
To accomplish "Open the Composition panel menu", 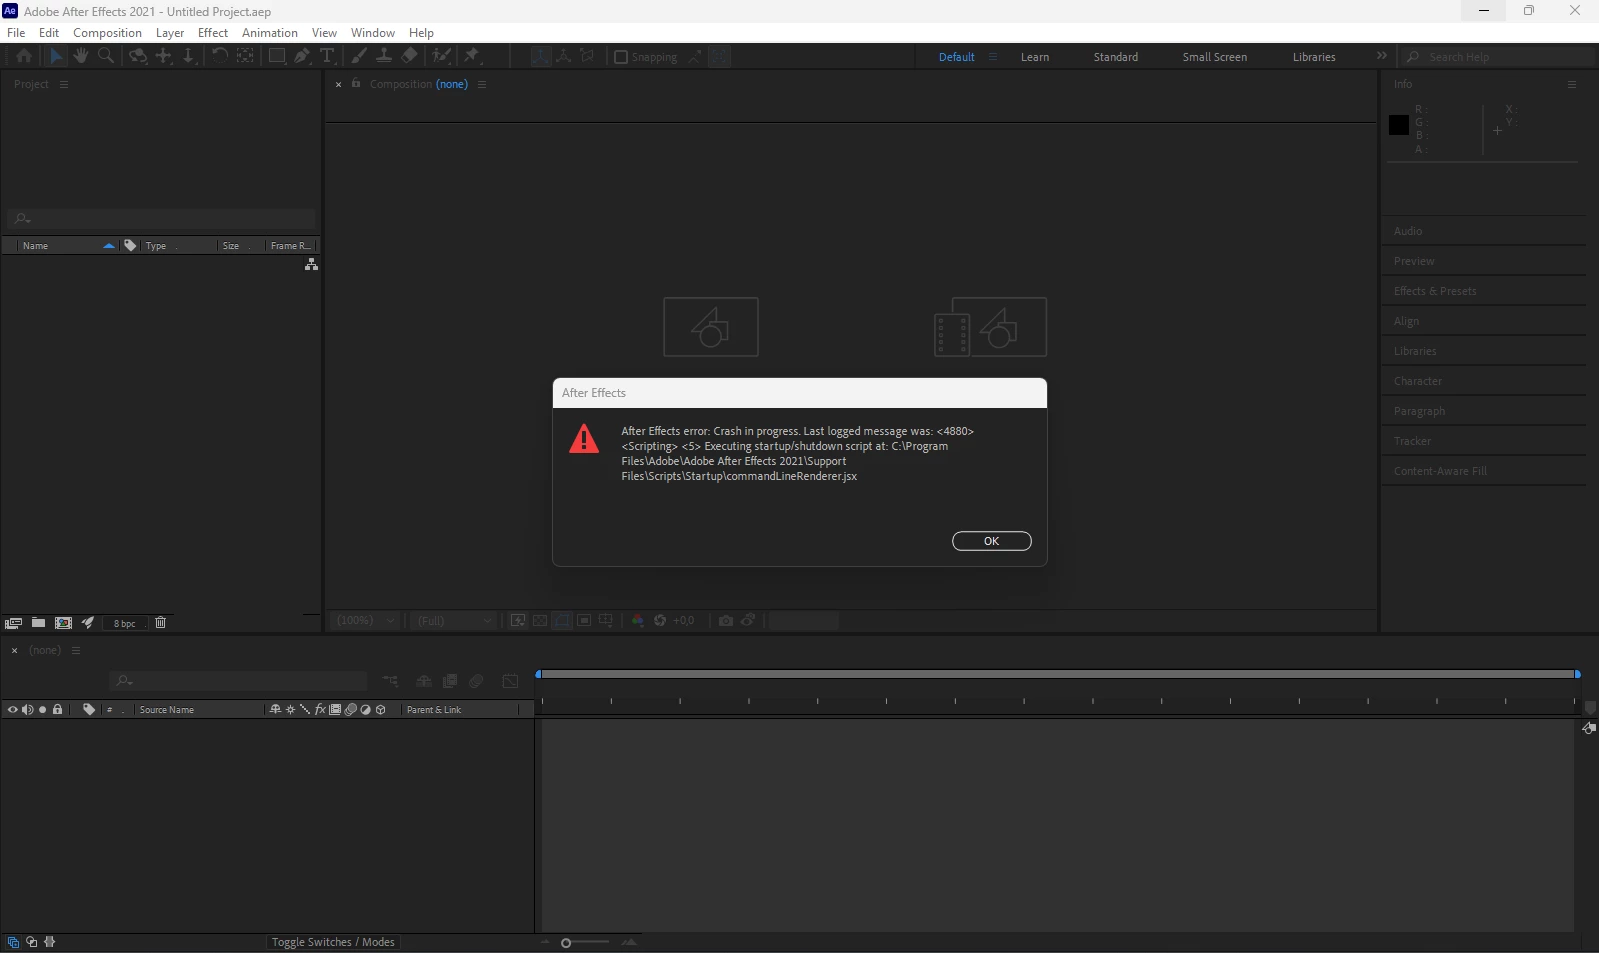I will tap(482, 84).
